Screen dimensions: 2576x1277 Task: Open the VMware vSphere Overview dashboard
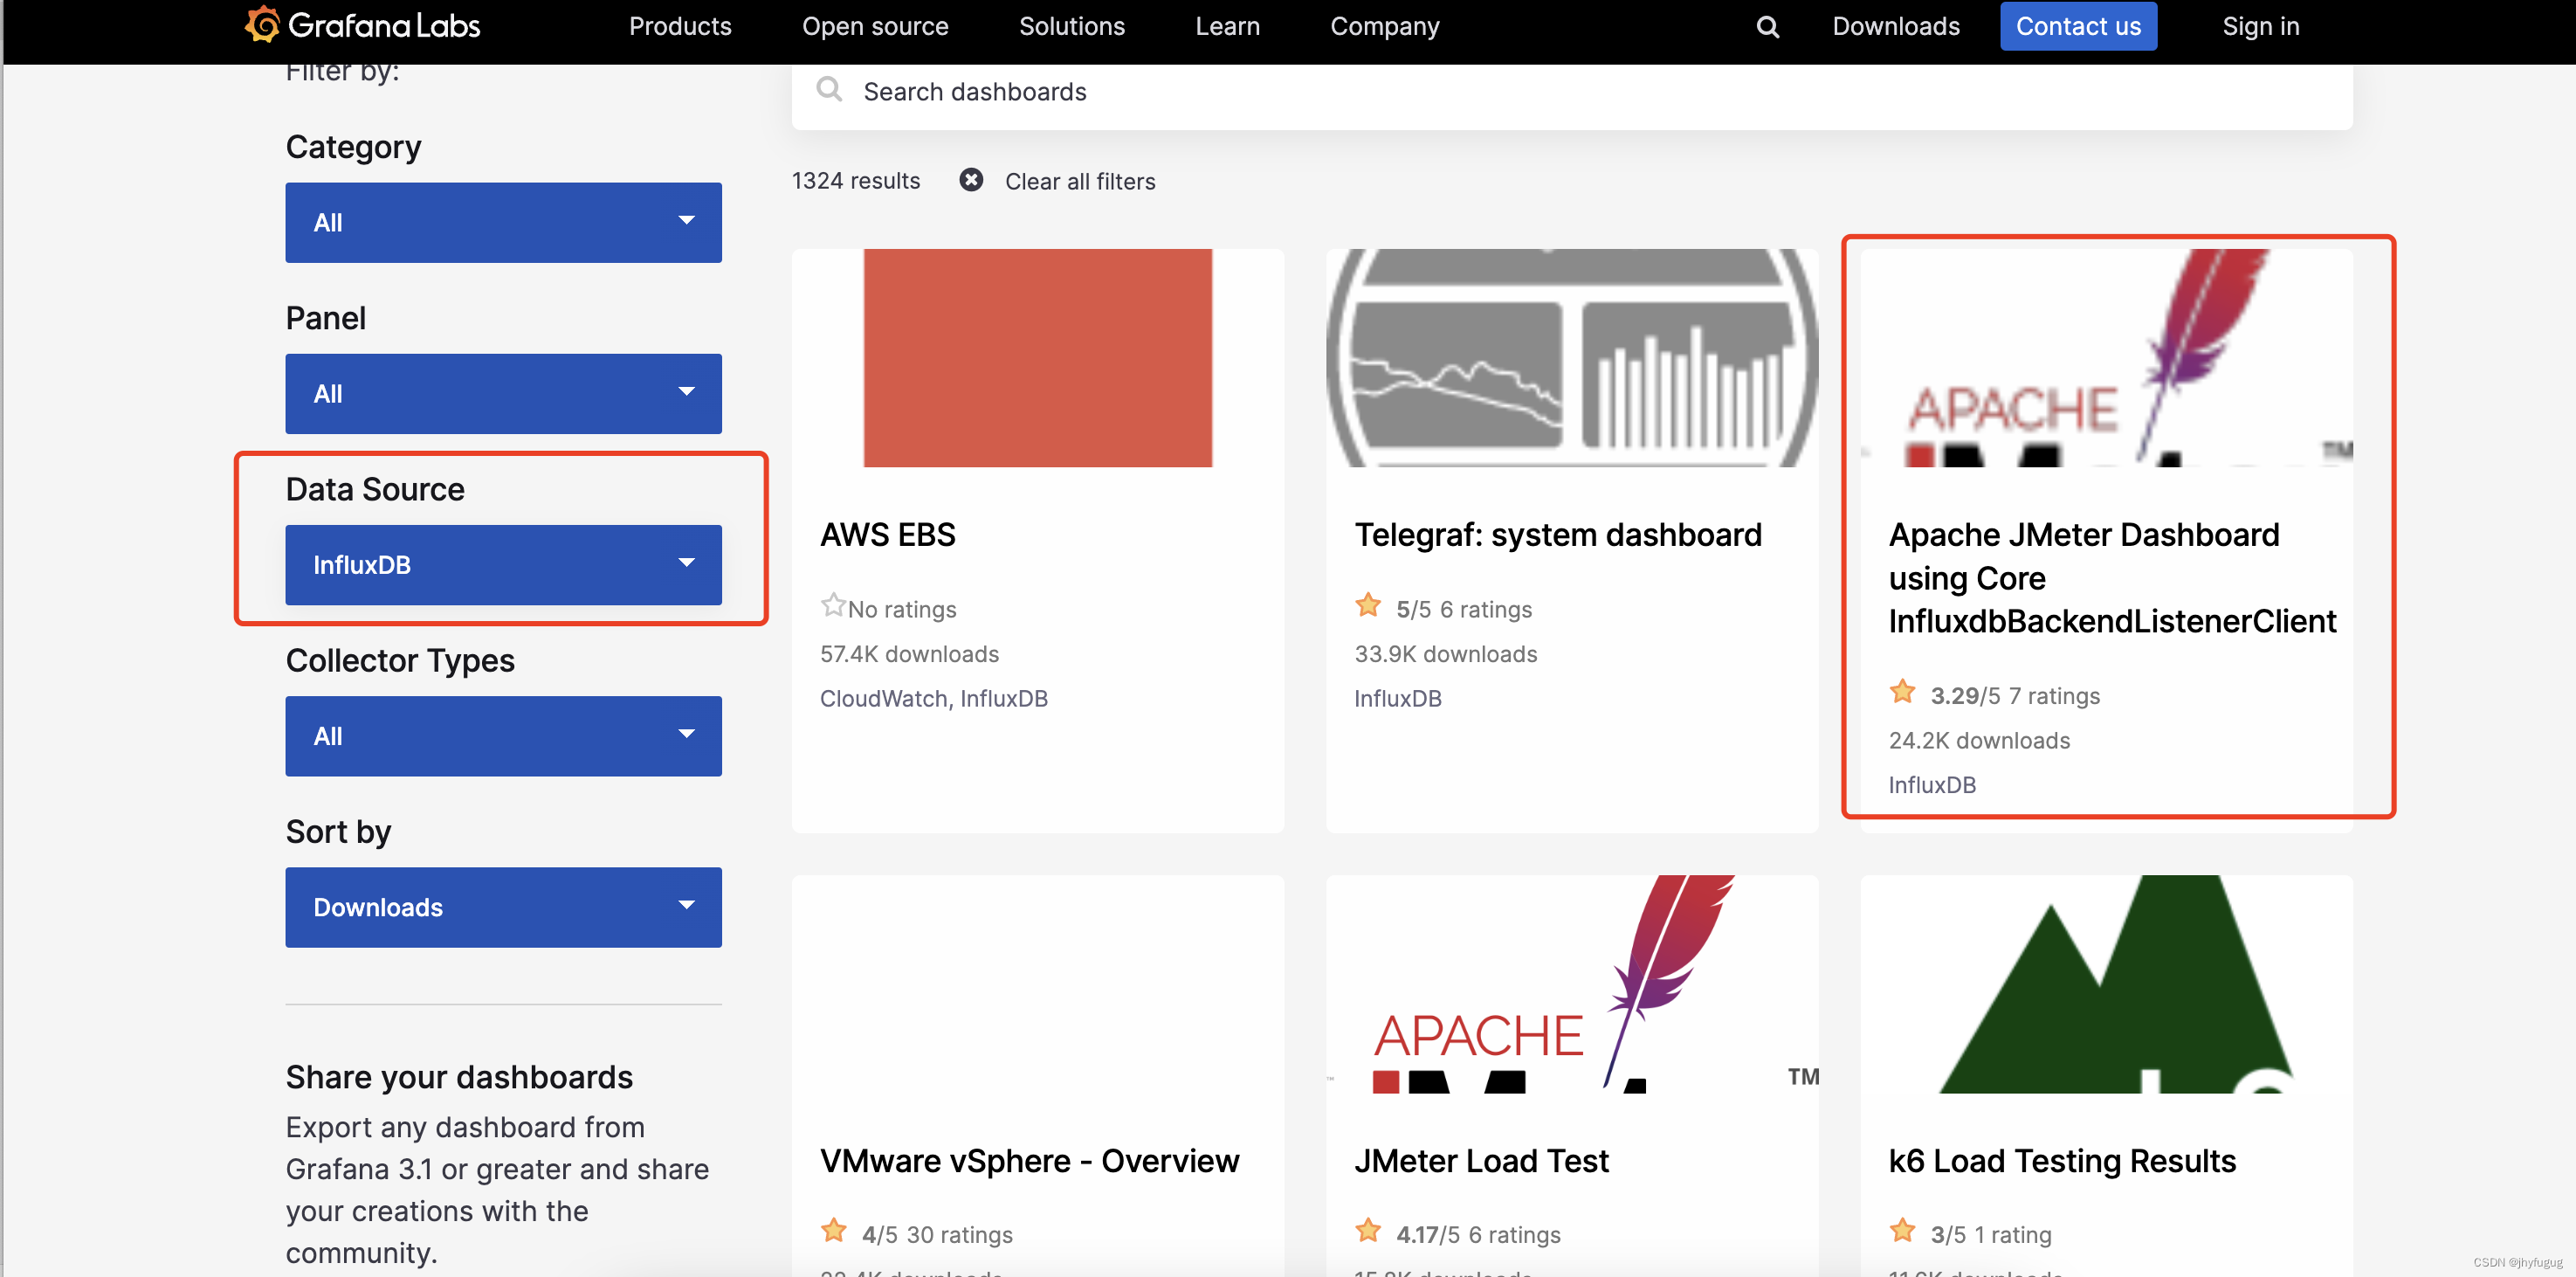[x=1029, y=1159]
